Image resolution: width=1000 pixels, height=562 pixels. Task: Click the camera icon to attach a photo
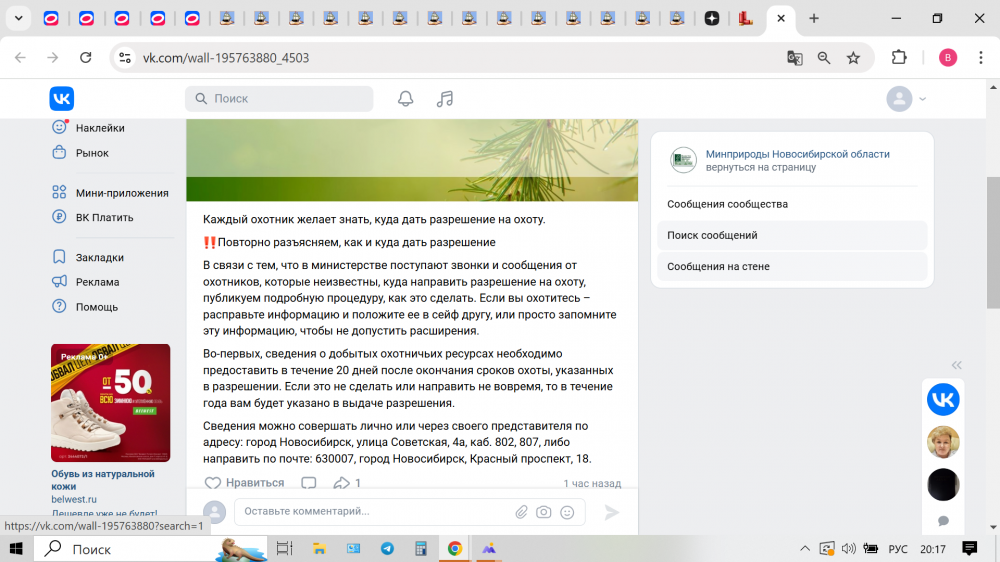(x=543, y=512)
